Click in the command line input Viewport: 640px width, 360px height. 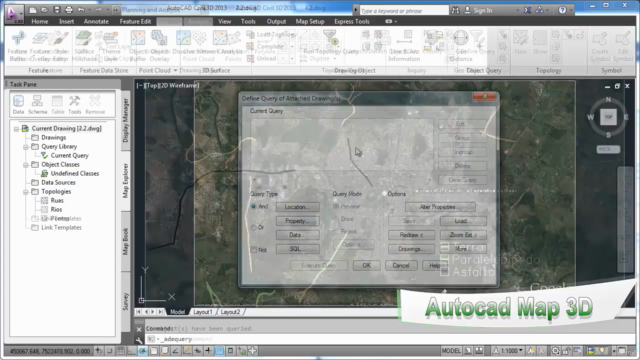pos(388,339)
